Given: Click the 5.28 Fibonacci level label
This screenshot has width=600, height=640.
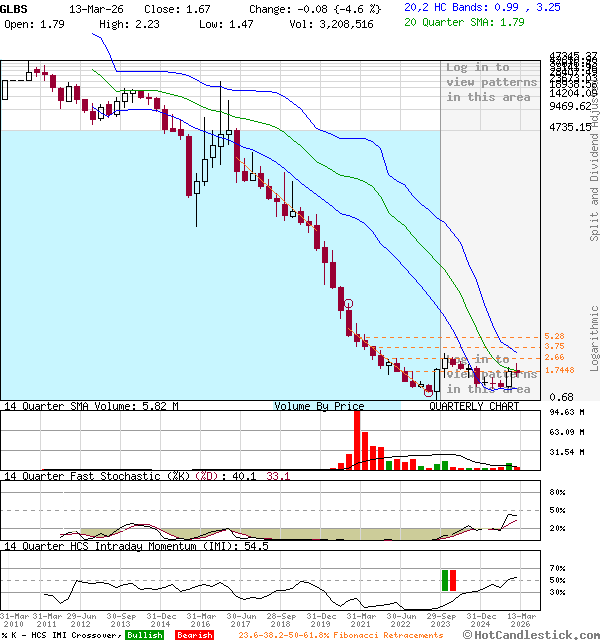Looking at the screenshot, I should point(555,336).
